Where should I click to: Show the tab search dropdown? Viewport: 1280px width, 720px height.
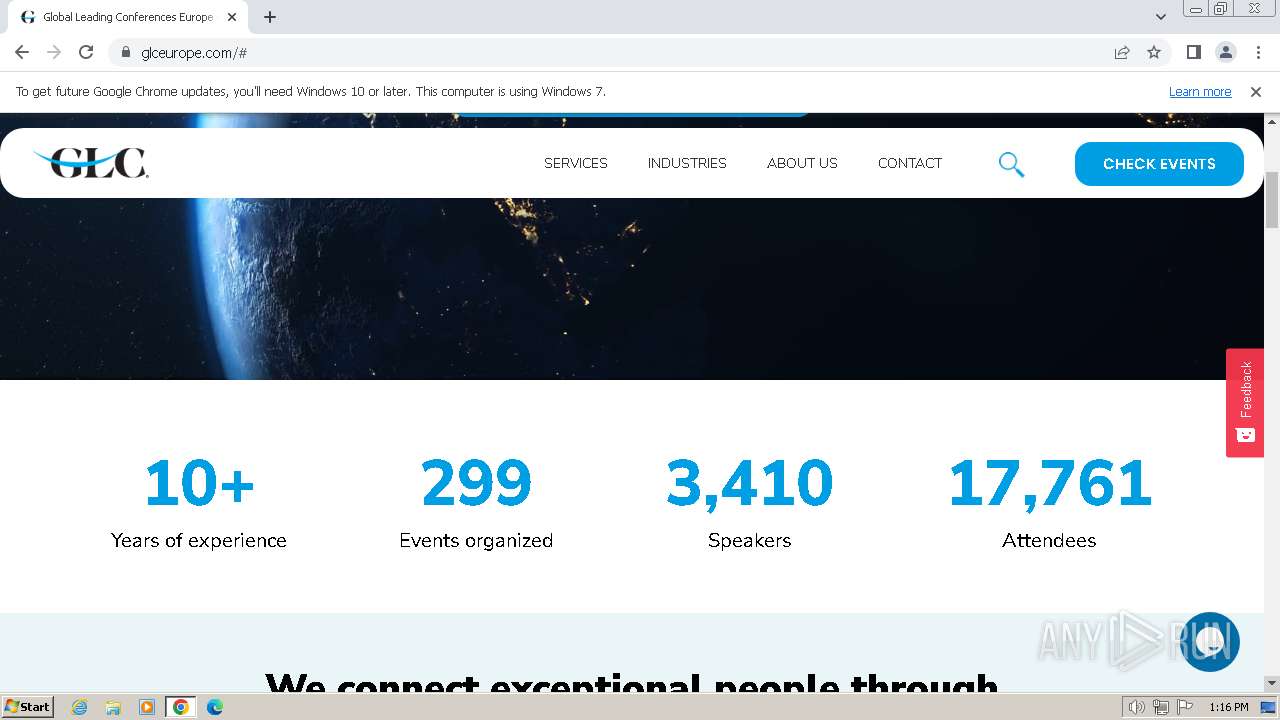coord(1161,17)
